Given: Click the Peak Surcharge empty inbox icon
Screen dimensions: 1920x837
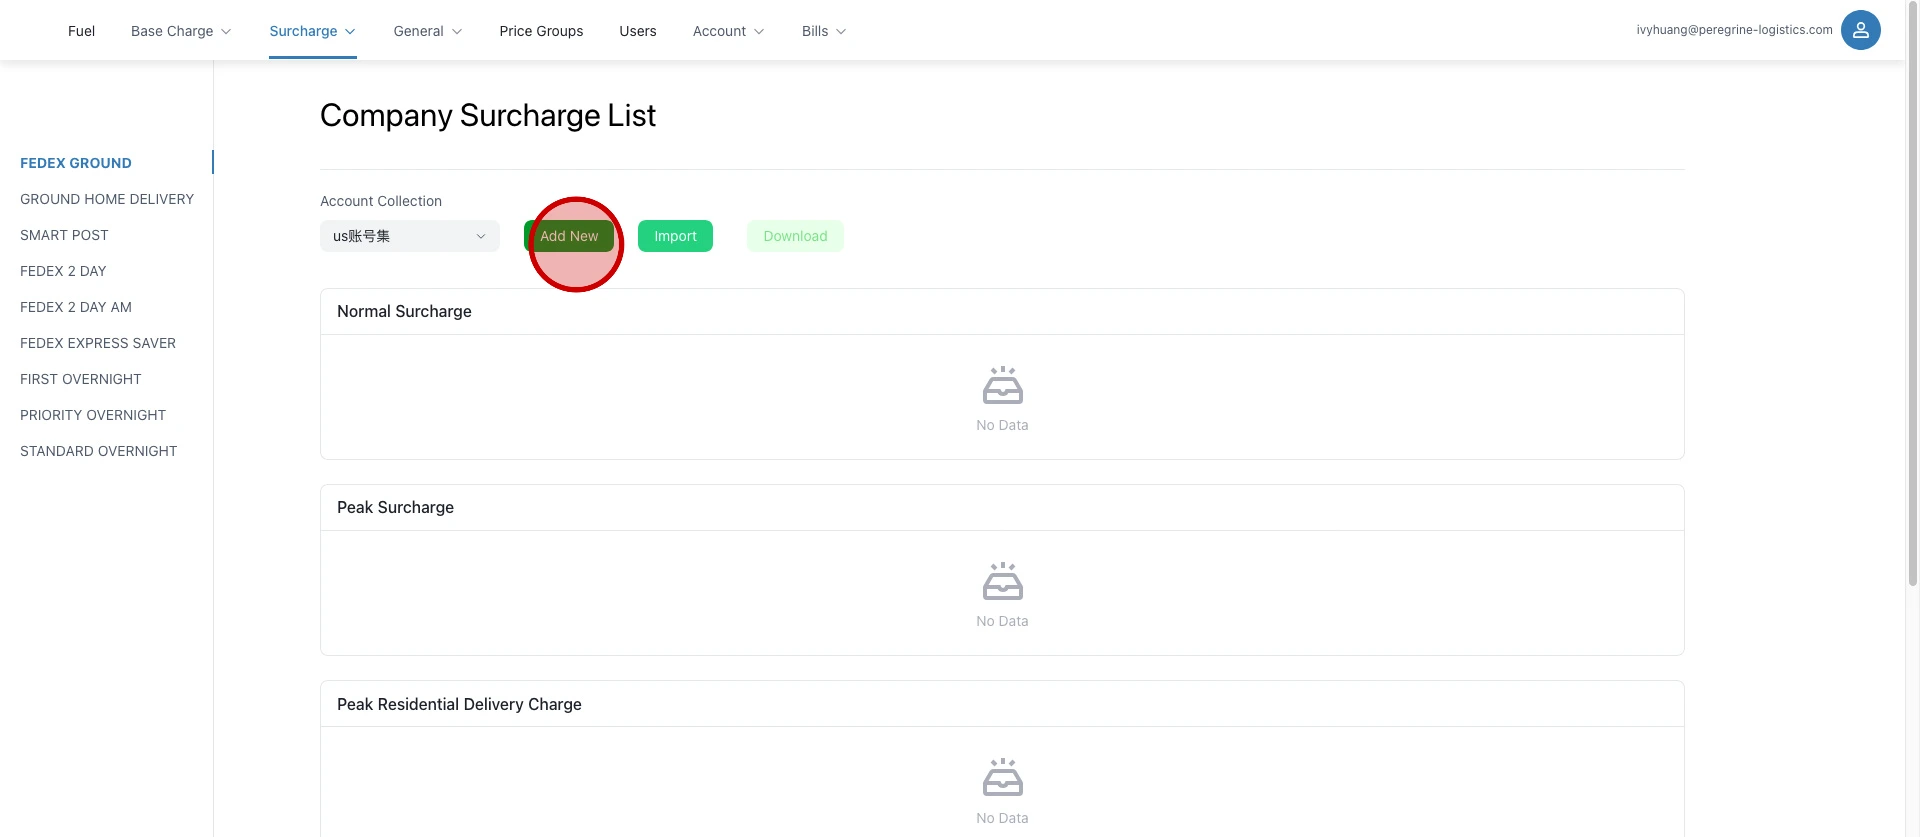Looking at the screenshot, I should (1002, 581).
